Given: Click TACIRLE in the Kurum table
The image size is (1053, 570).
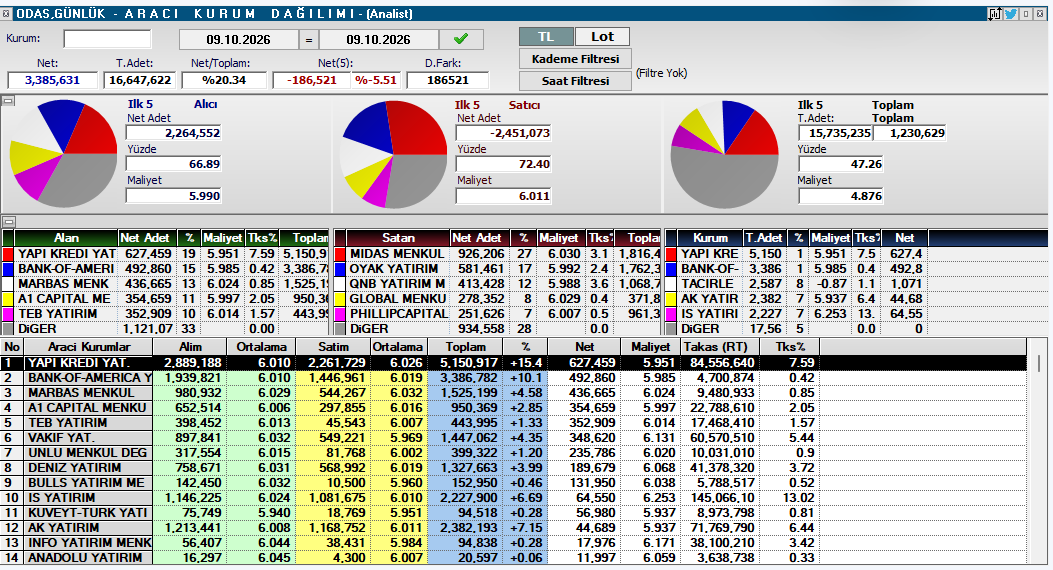Looking at the screenshot, I should (707, 283).
